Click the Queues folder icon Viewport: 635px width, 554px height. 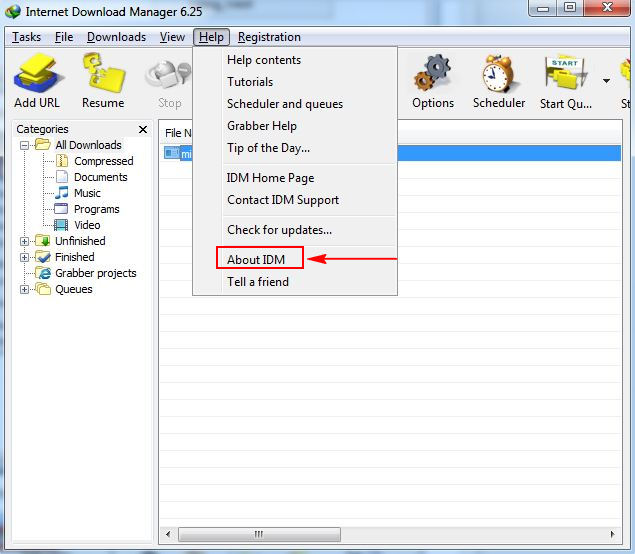(x=43, y=289)
